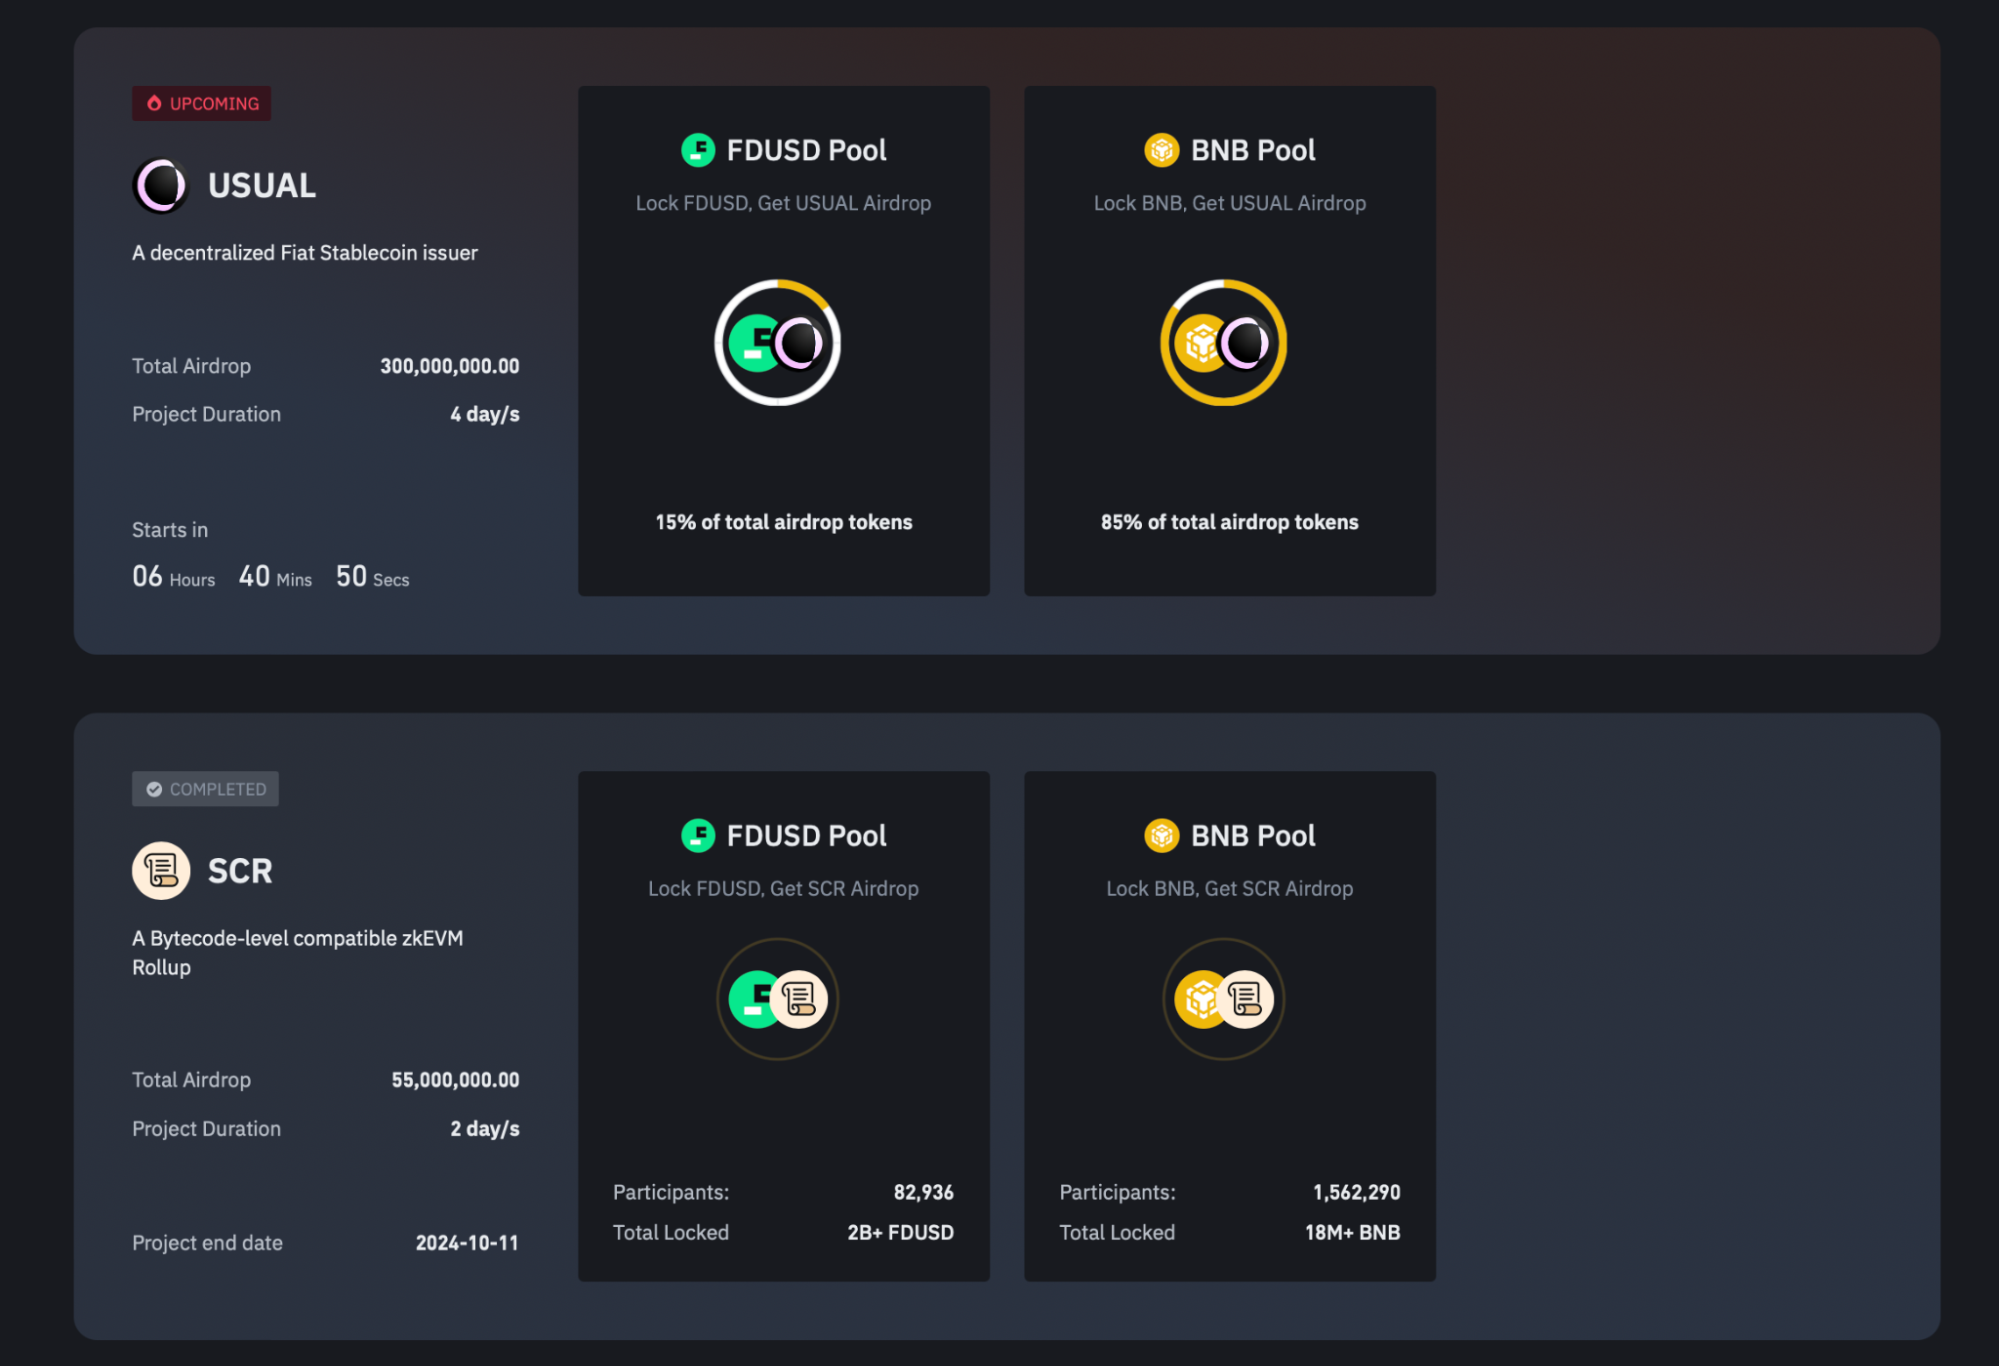Click the BNB-USUAL paired coin graphic
Viewport: 1999px width, 1366px height.
click(1223, 343)
